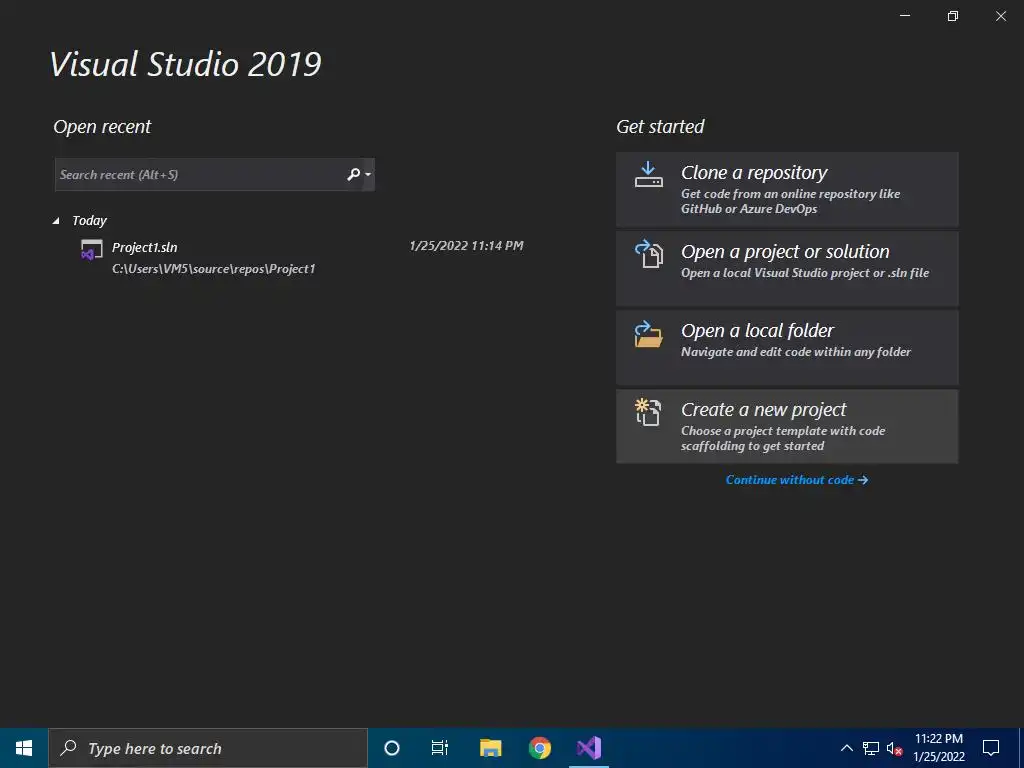
Task: Open Project1.sln from recent list
Action: (302, 257)
